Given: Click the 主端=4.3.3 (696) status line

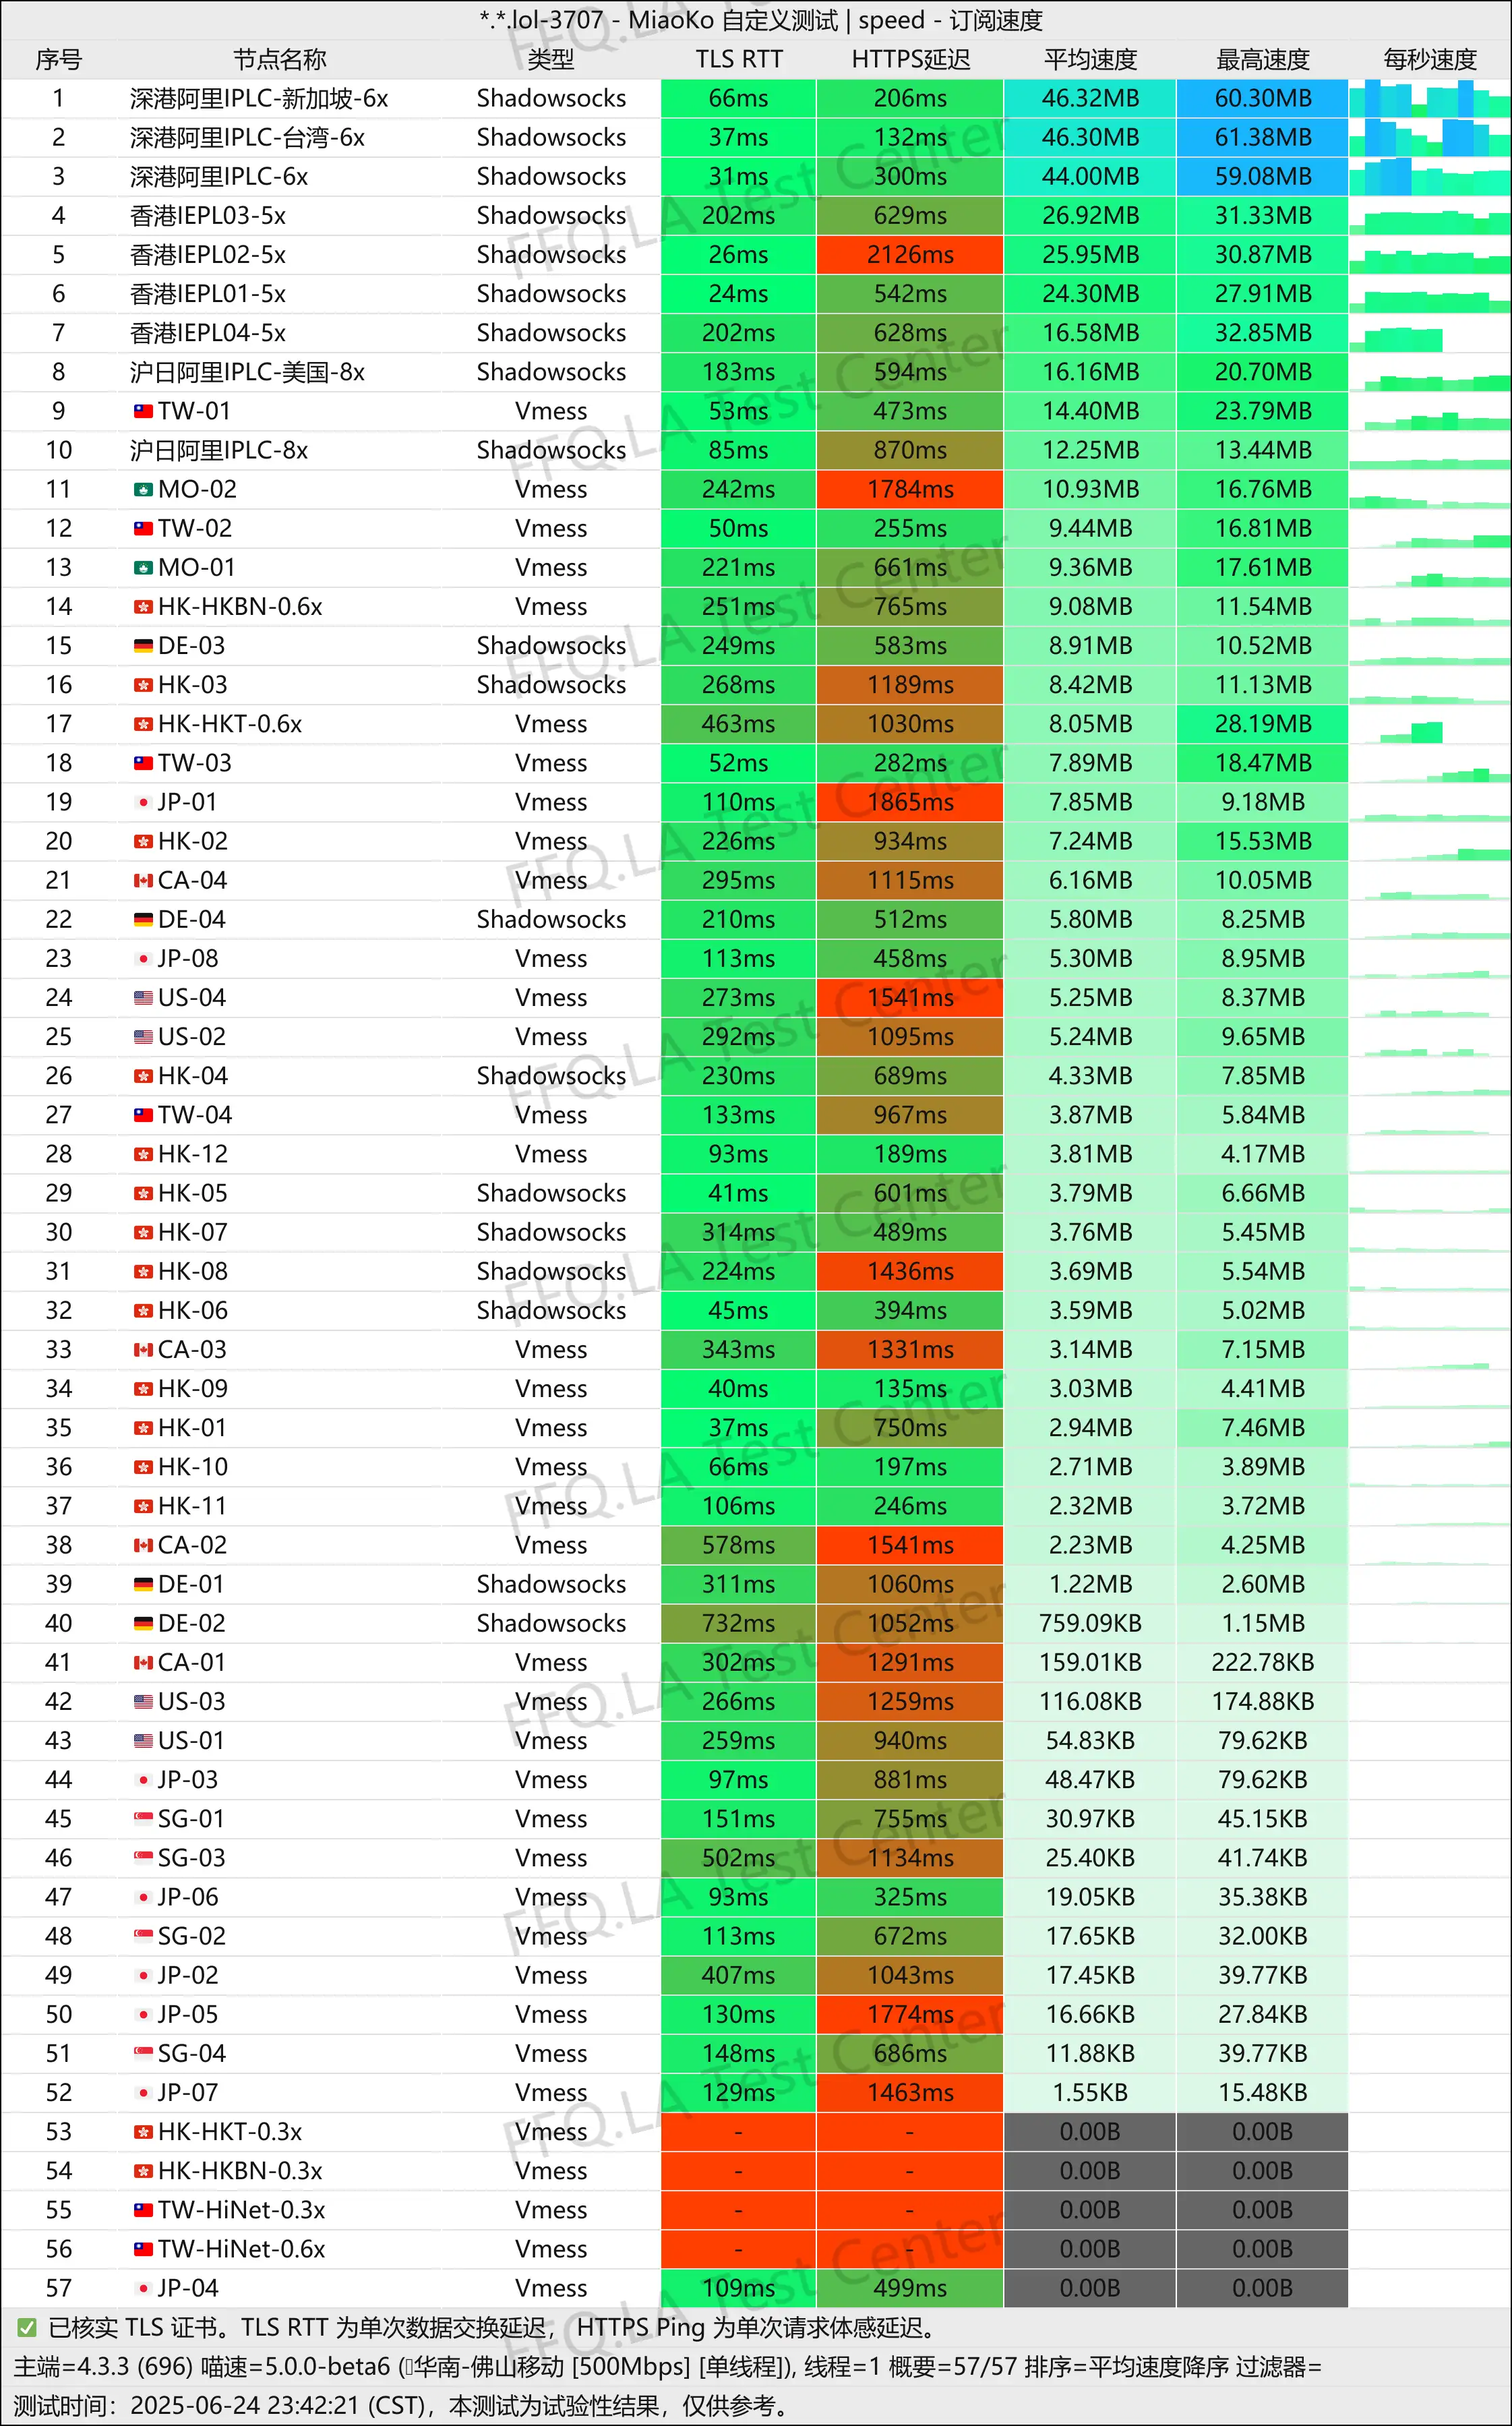Looking at the screenshot, I should click(x=667, y=2367).
